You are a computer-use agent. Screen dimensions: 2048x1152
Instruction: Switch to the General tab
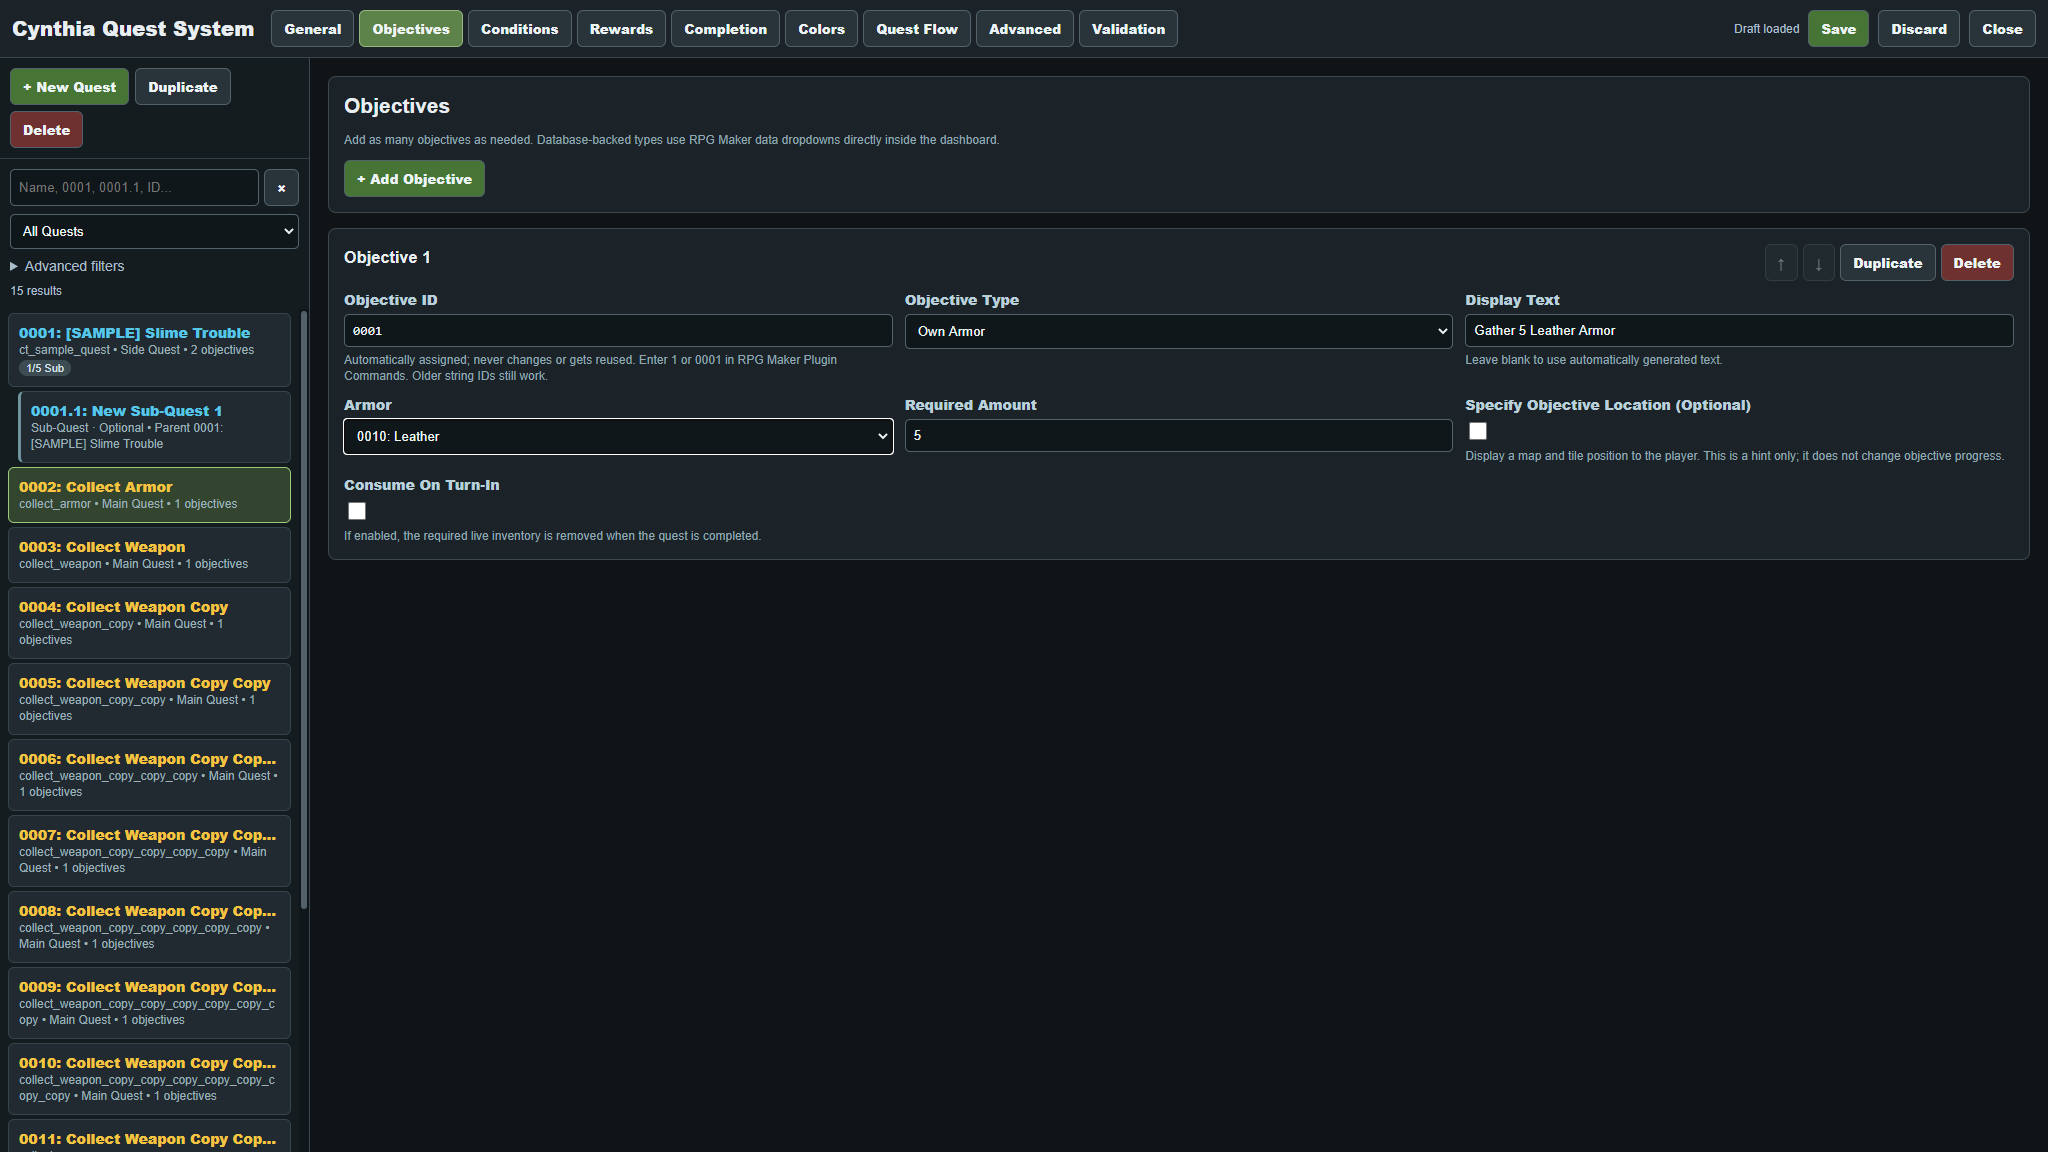(312, 29)
